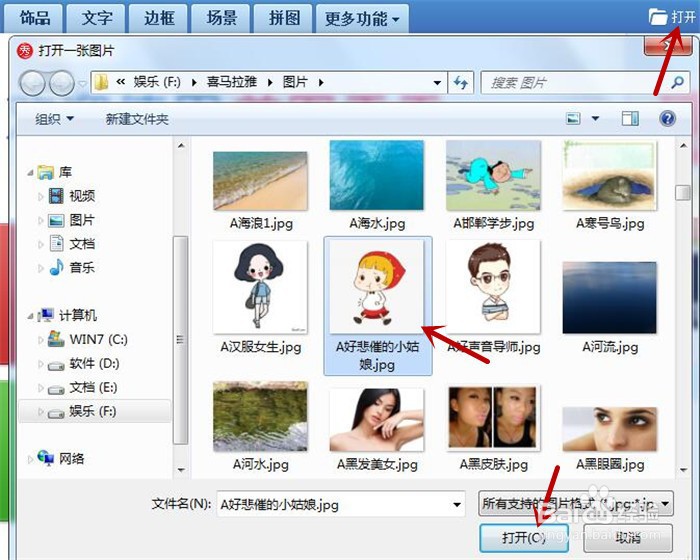Click 新建文件夹 button

point(137,119)
